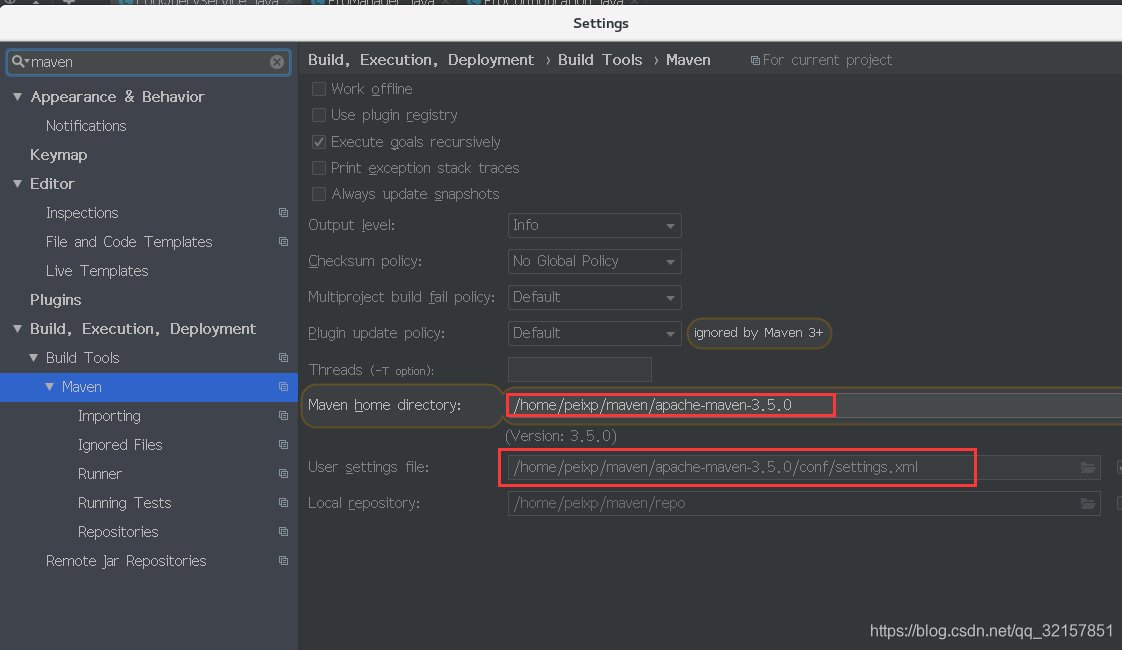Screen dimensions: 1122x650
Task: Clear the maven search field
Action: click(x=277, y=62)
